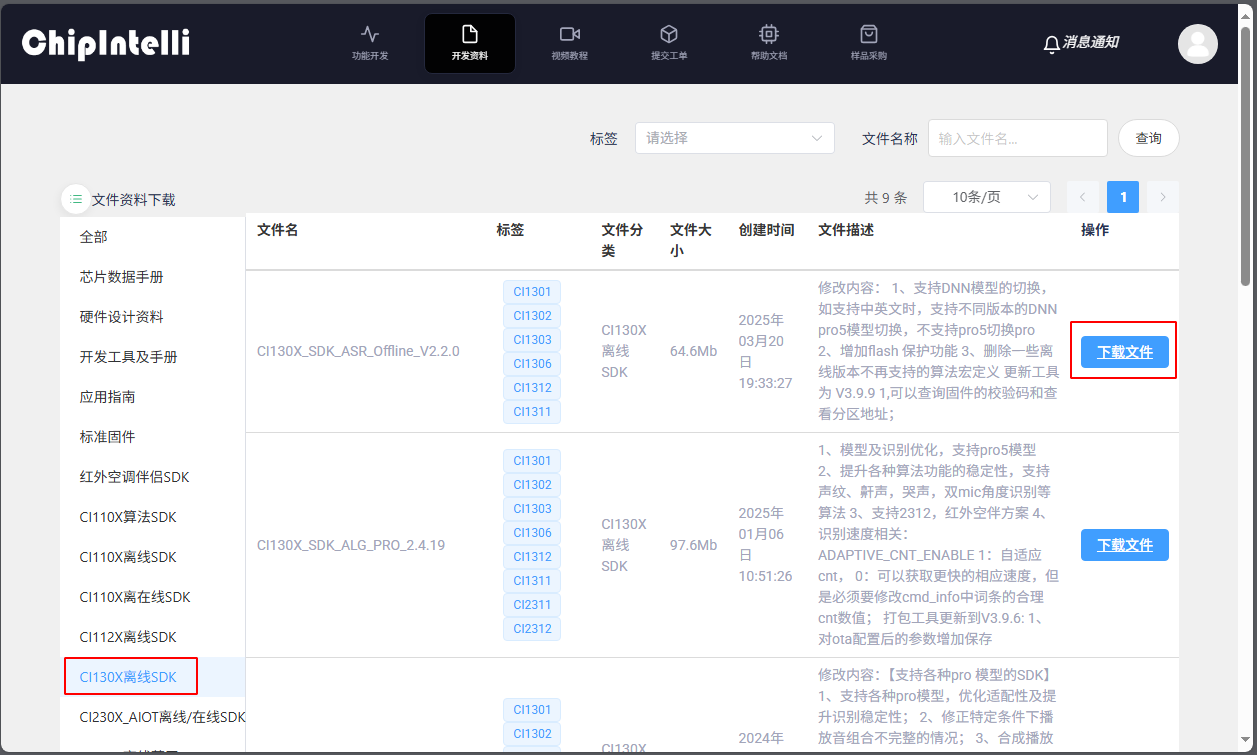This screenshot has height=755, width=1257.
Task: Go to next page arrow
Action: pyautogui.click(x=1163, y=197)
